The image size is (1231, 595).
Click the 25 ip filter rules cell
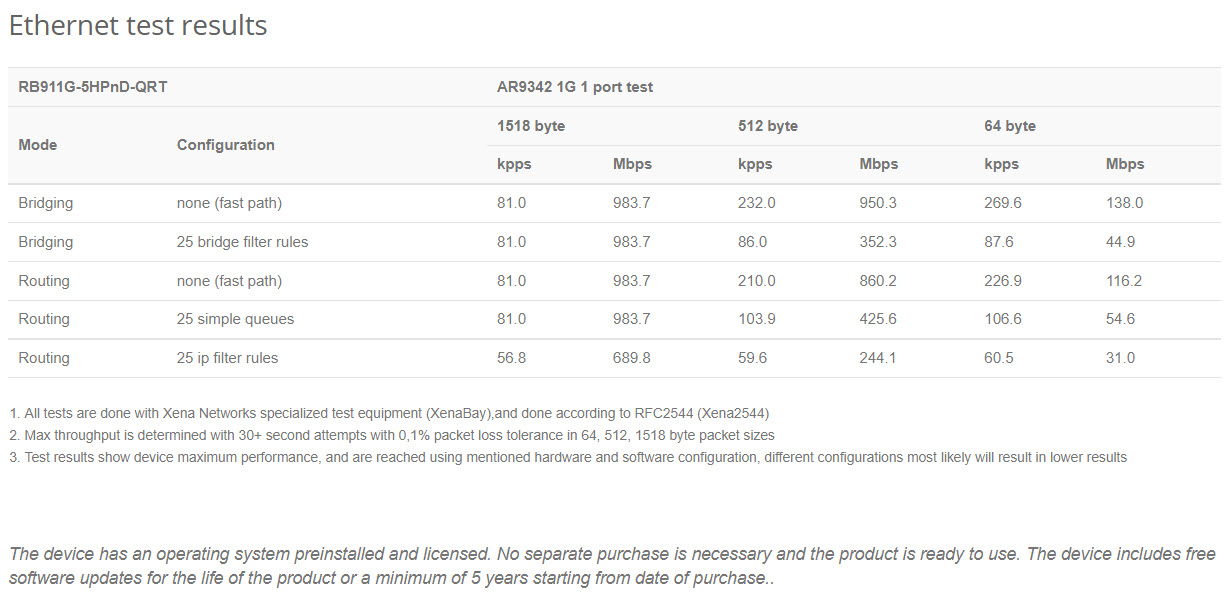[228, 358]
